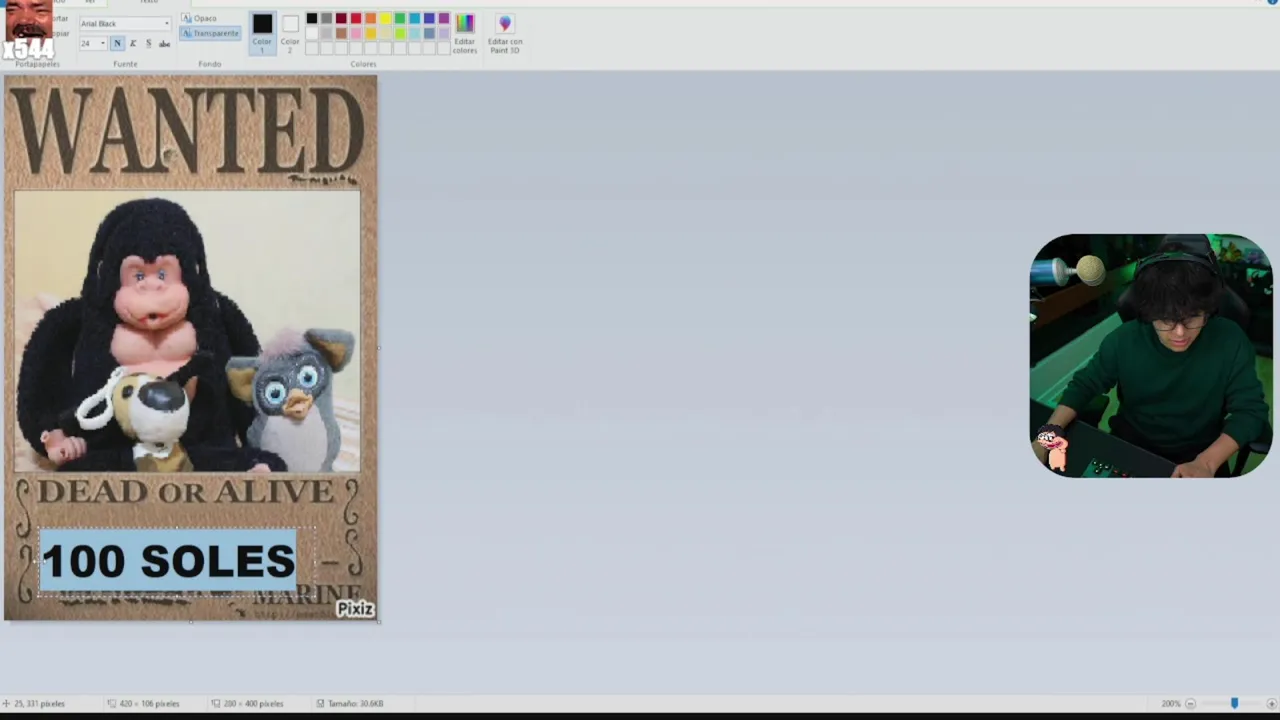Click the WANTED heading on the canvas

pyautogui.click(x=188, y=132)
